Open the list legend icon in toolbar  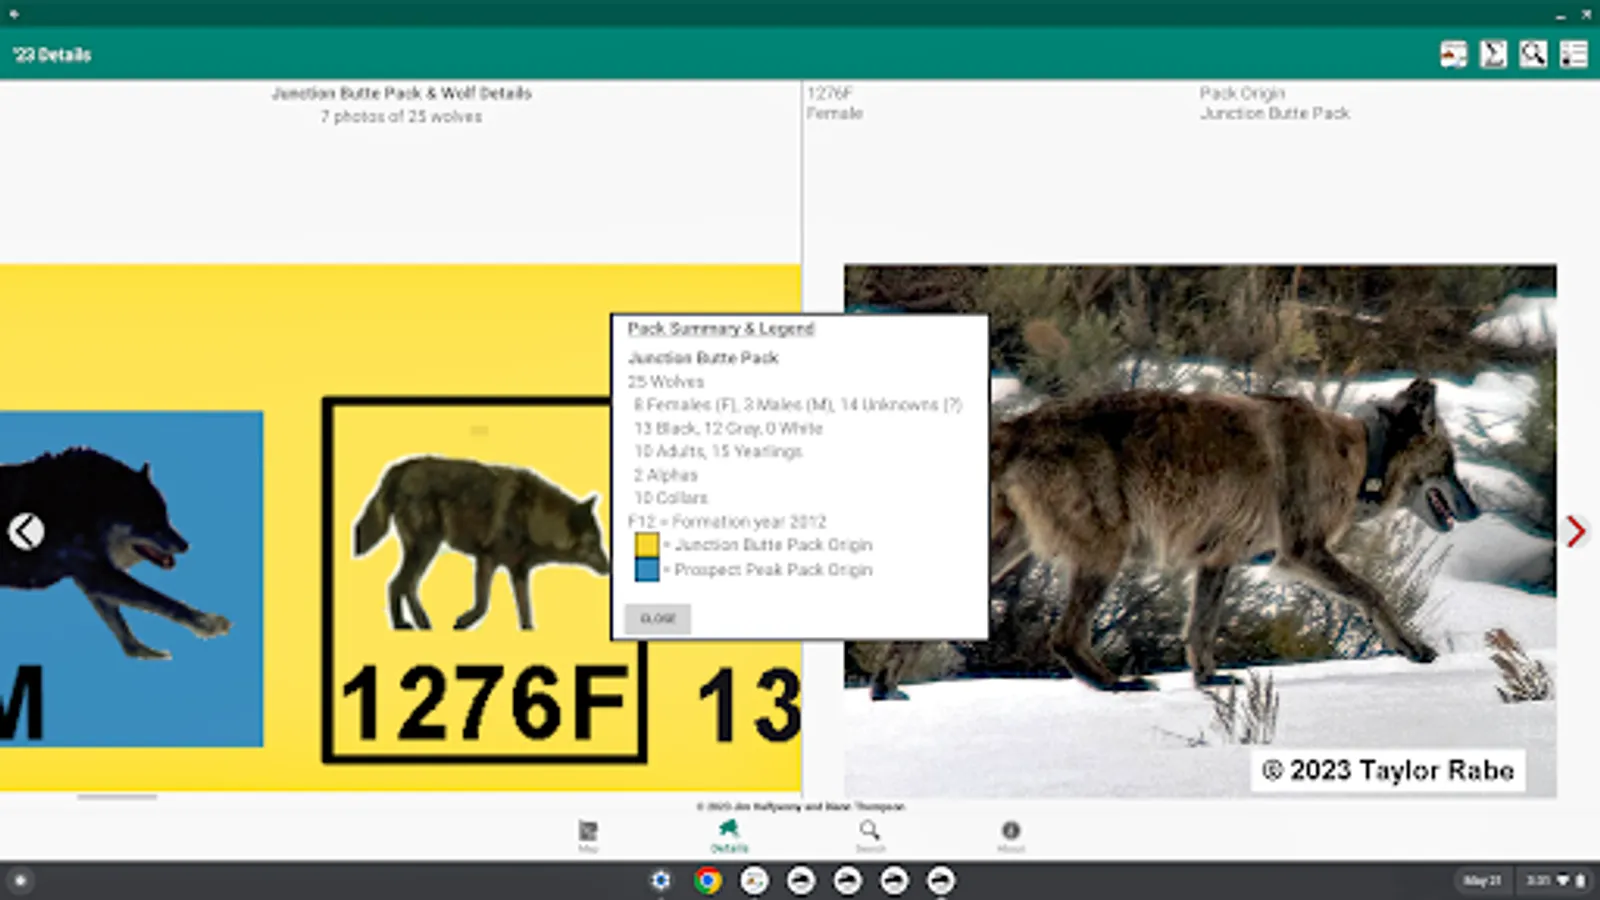click(x=1573, y=54)
